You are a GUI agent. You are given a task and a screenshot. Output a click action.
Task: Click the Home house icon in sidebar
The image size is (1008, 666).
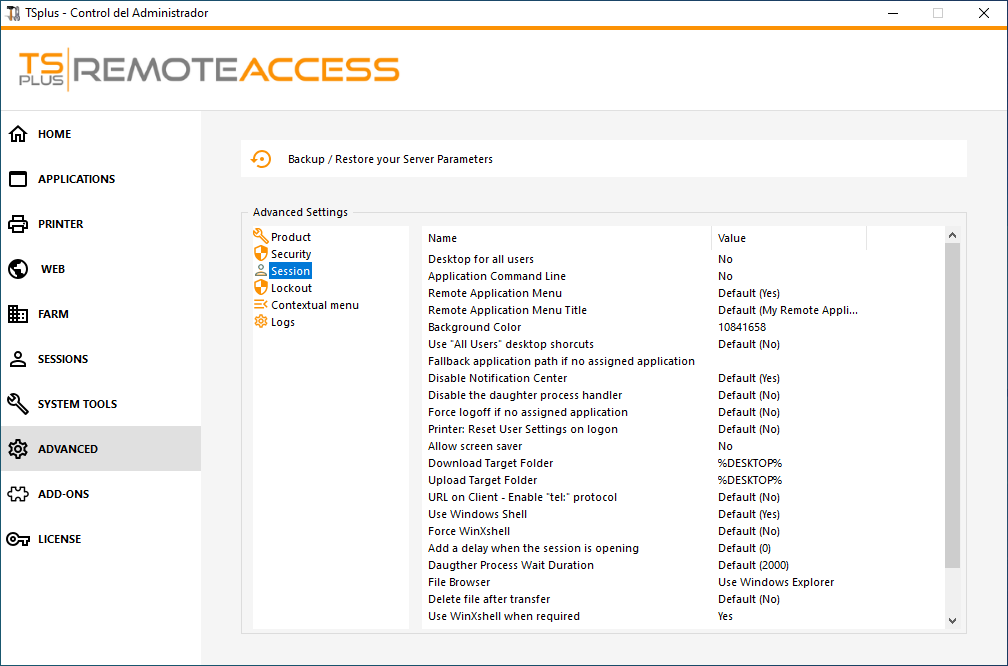pyautogui.click(x=18, y=134)
